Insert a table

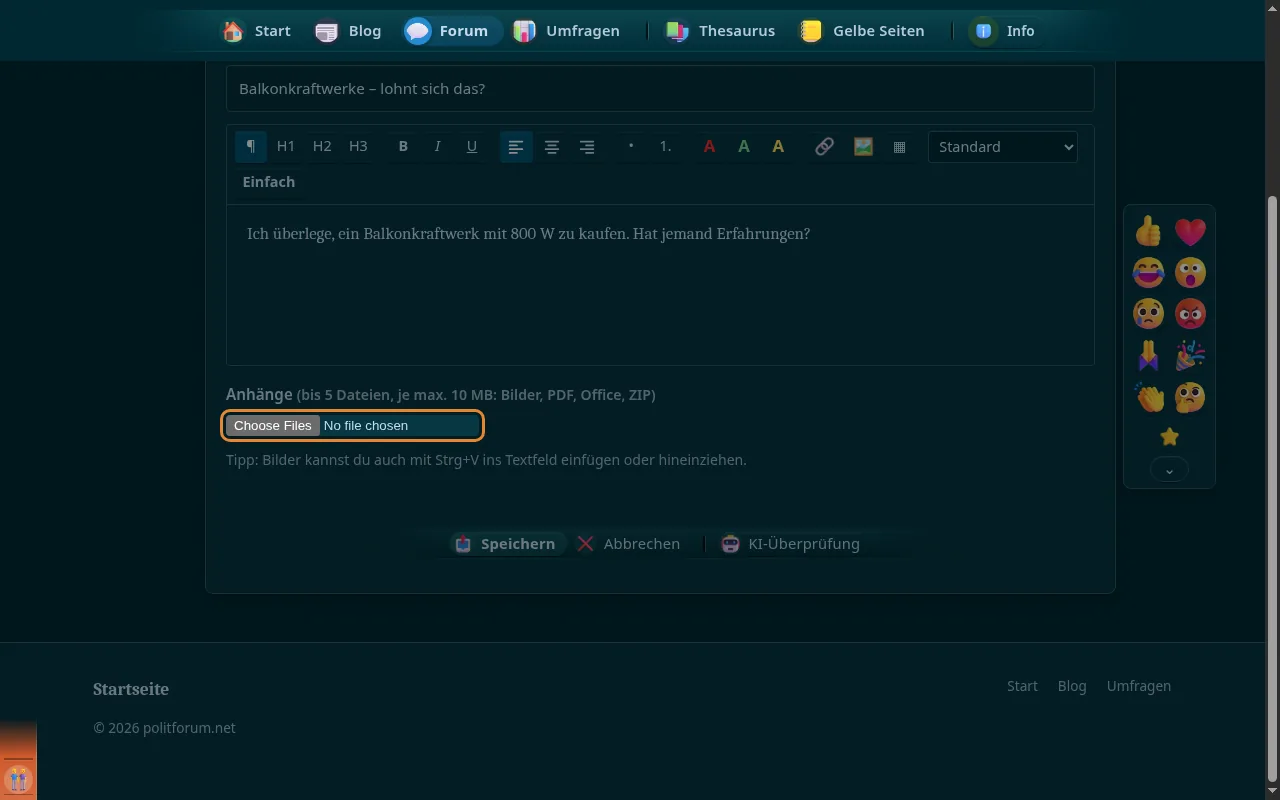(899, 146)
